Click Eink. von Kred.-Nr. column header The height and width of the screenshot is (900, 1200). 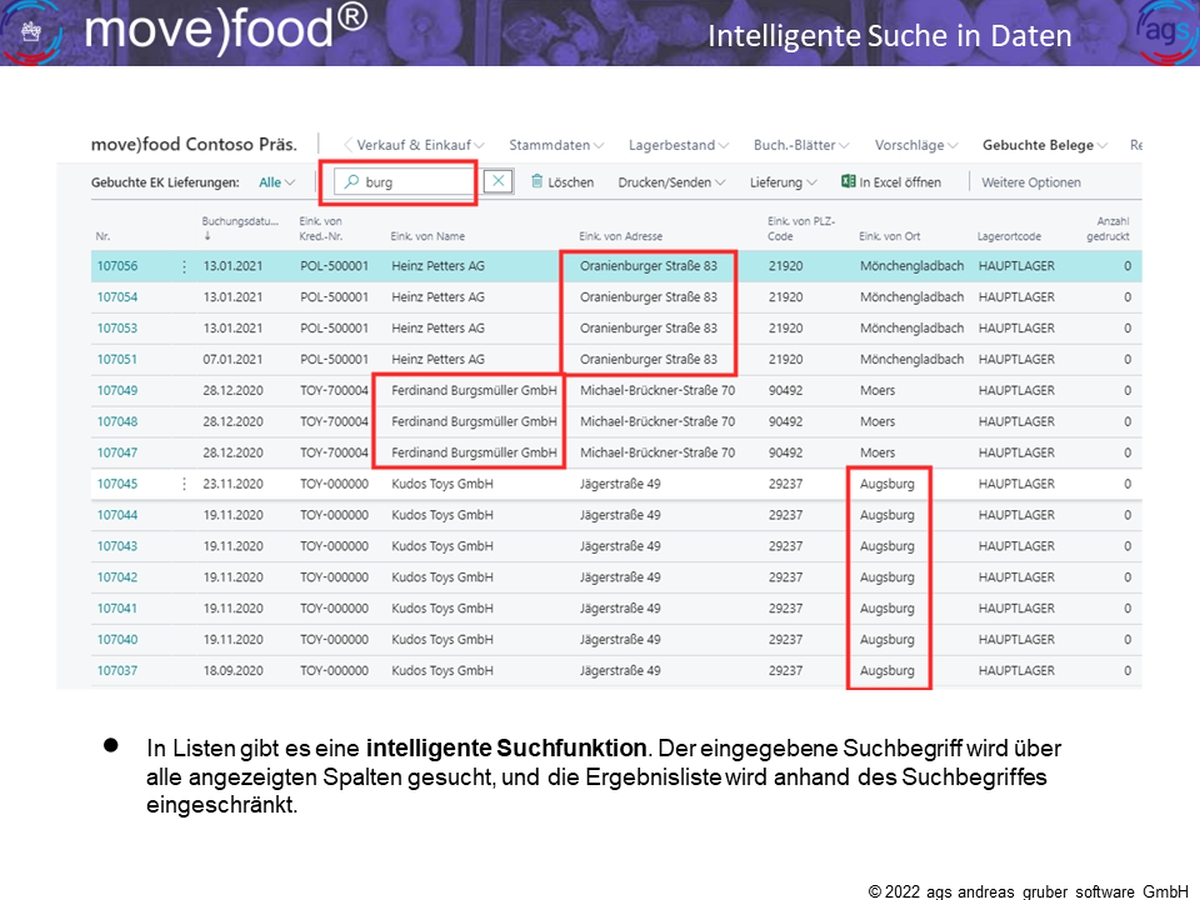[322, 228]
